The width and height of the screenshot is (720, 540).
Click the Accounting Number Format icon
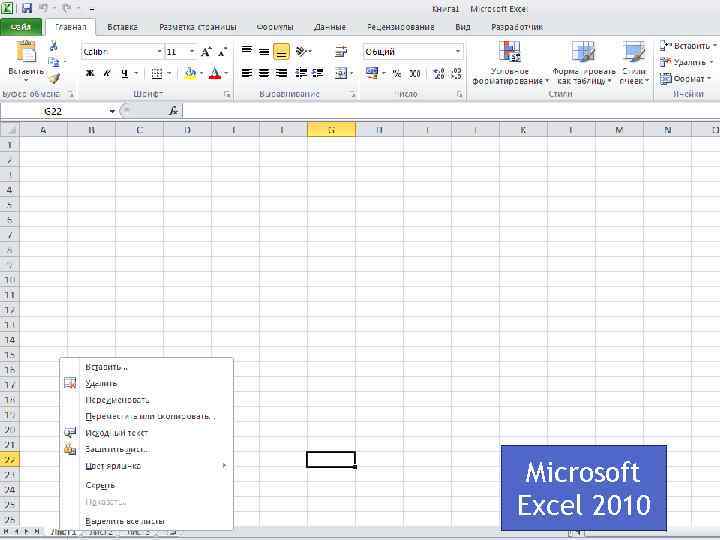click(371, 73)
